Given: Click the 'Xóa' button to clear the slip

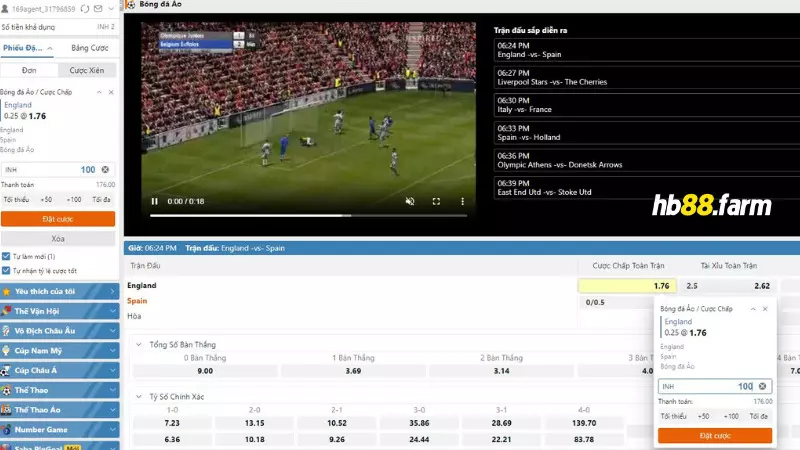Looking at the screenshot, I should tap(58, 239).
